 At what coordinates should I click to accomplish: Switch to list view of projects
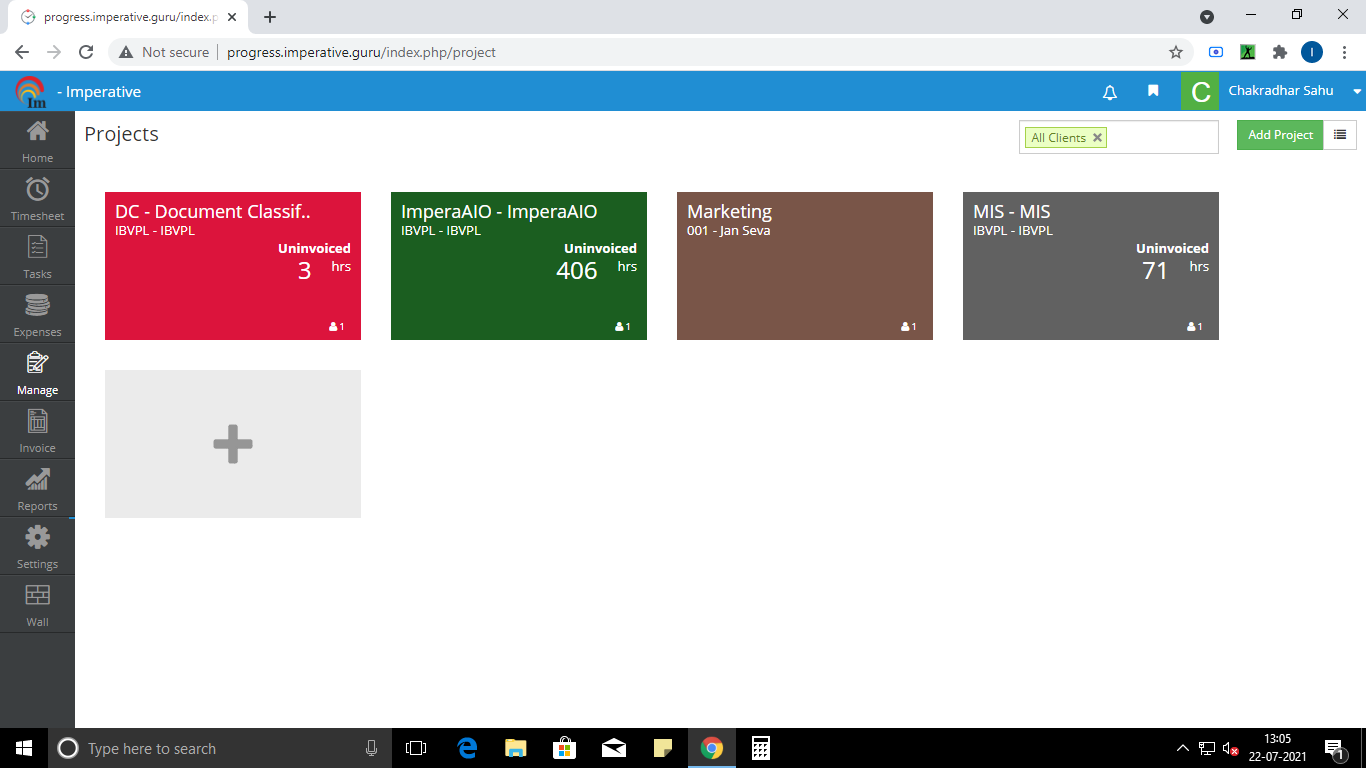[x=1340, y=135]
